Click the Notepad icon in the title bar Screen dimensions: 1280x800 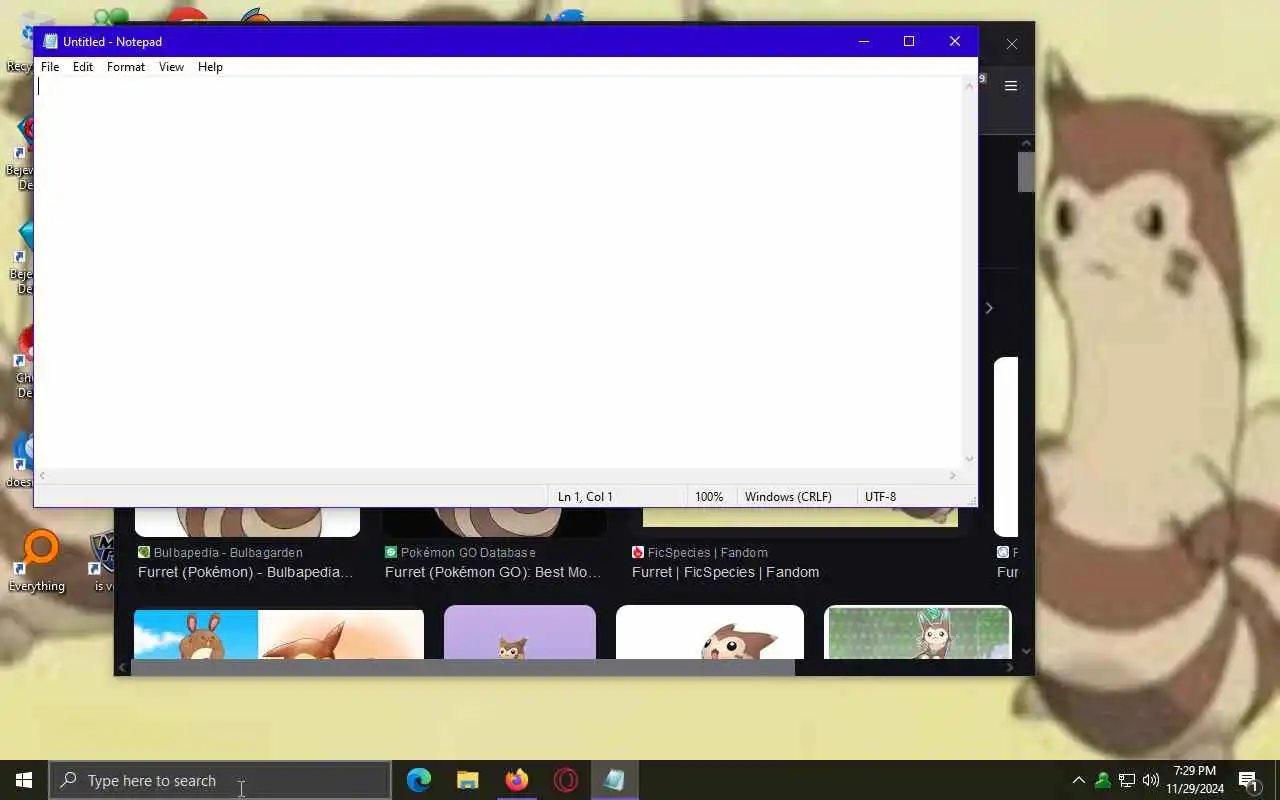tap(50, 41)
